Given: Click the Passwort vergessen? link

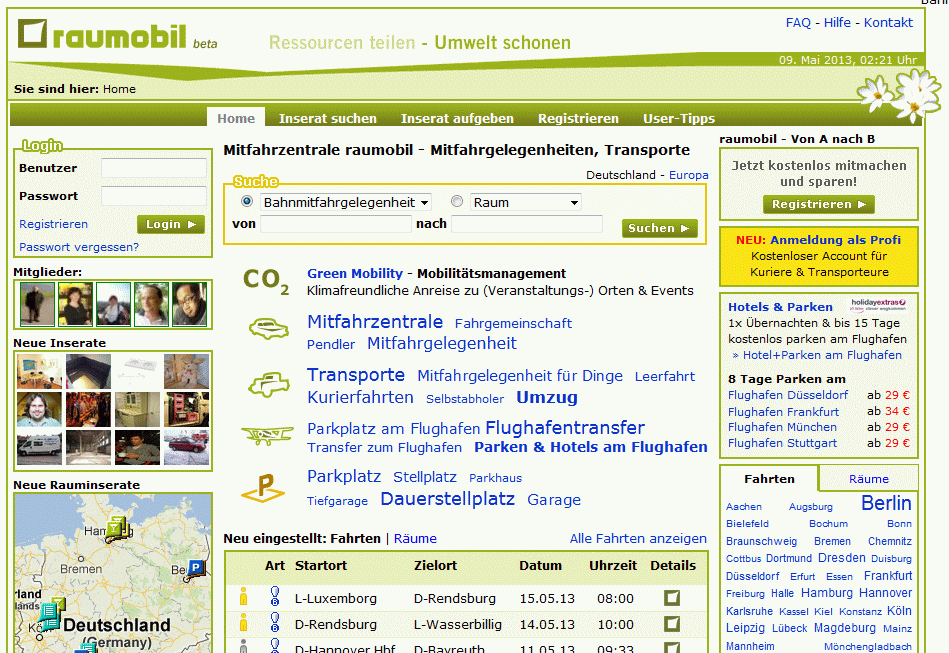Looking at the screenshot, I should pos(79,247).
